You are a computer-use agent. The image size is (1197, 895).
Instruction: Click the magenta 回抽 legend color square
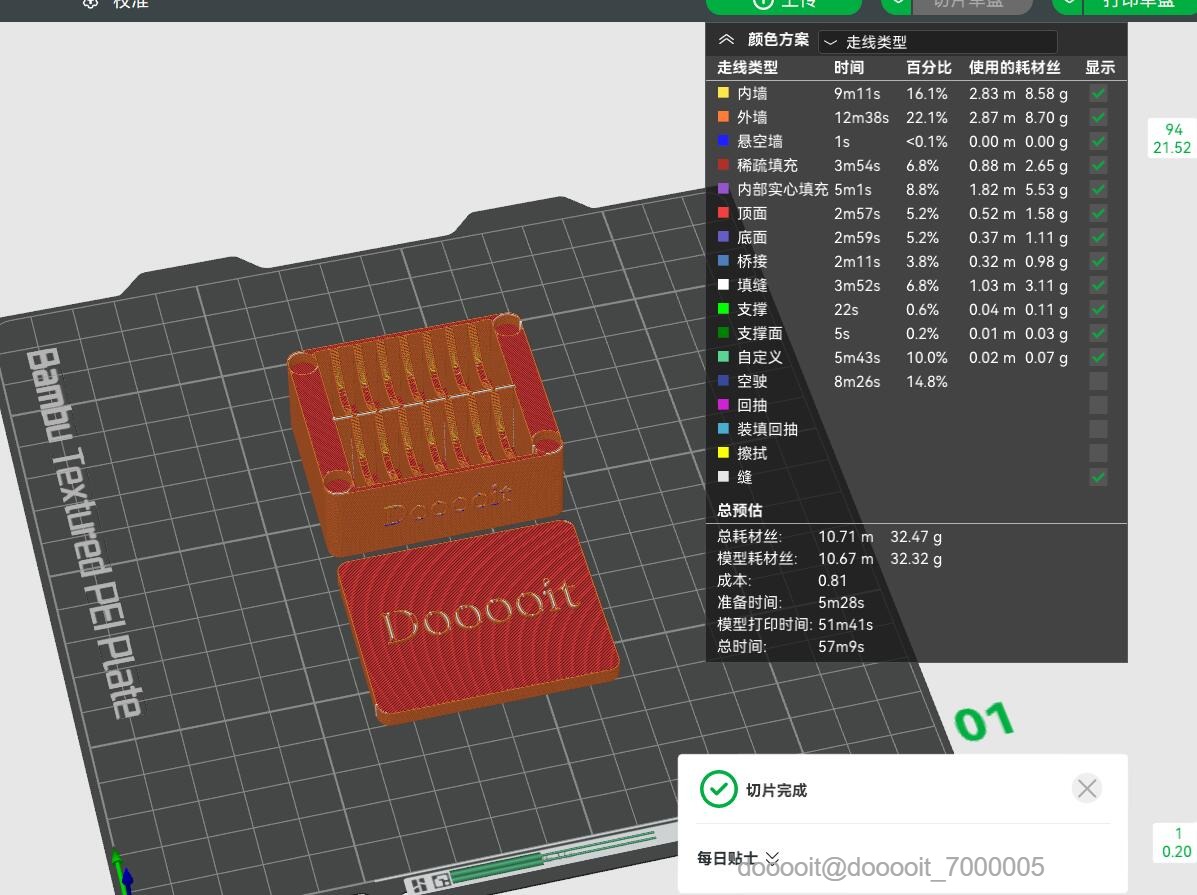tap(723, 405)
